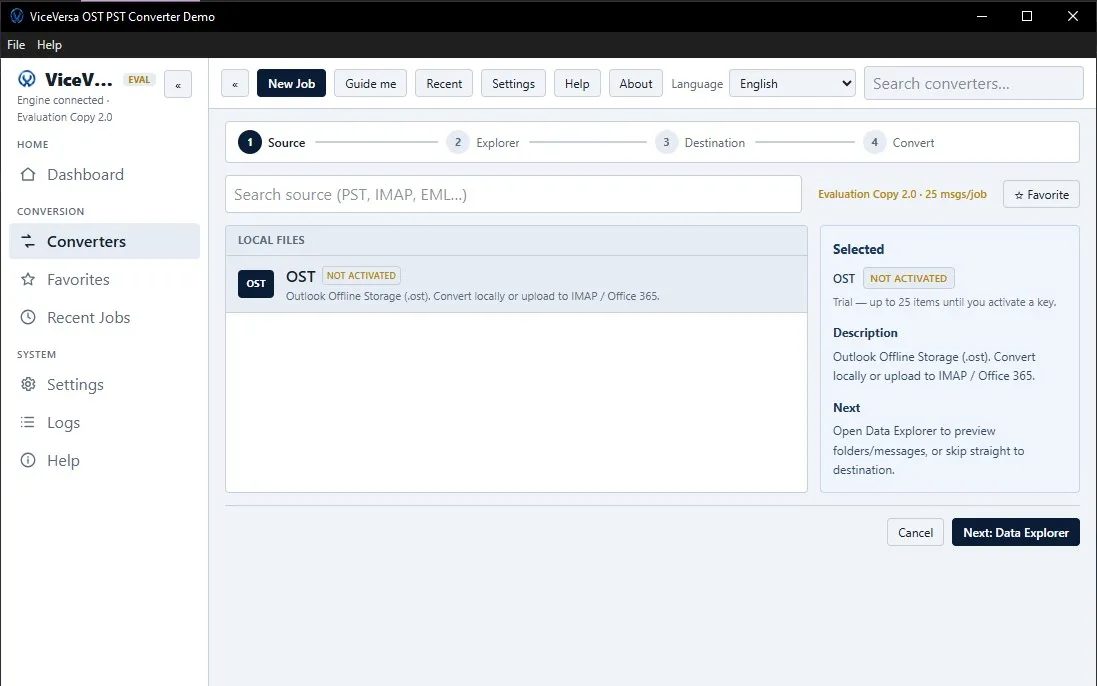This screenshot has width=1097, height=686.
Task: Click NOT ACTIVATED badge in OST list row
Action: 361,276
